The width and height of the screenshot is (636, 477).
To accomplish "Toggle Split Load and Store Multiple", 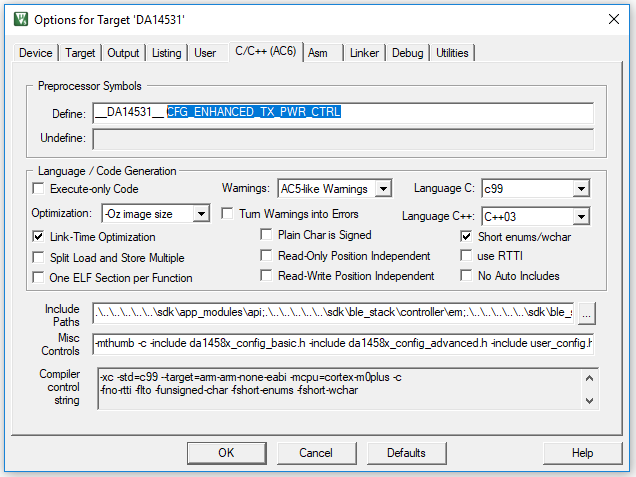I will pyautogui.click(x=39, y=258).
